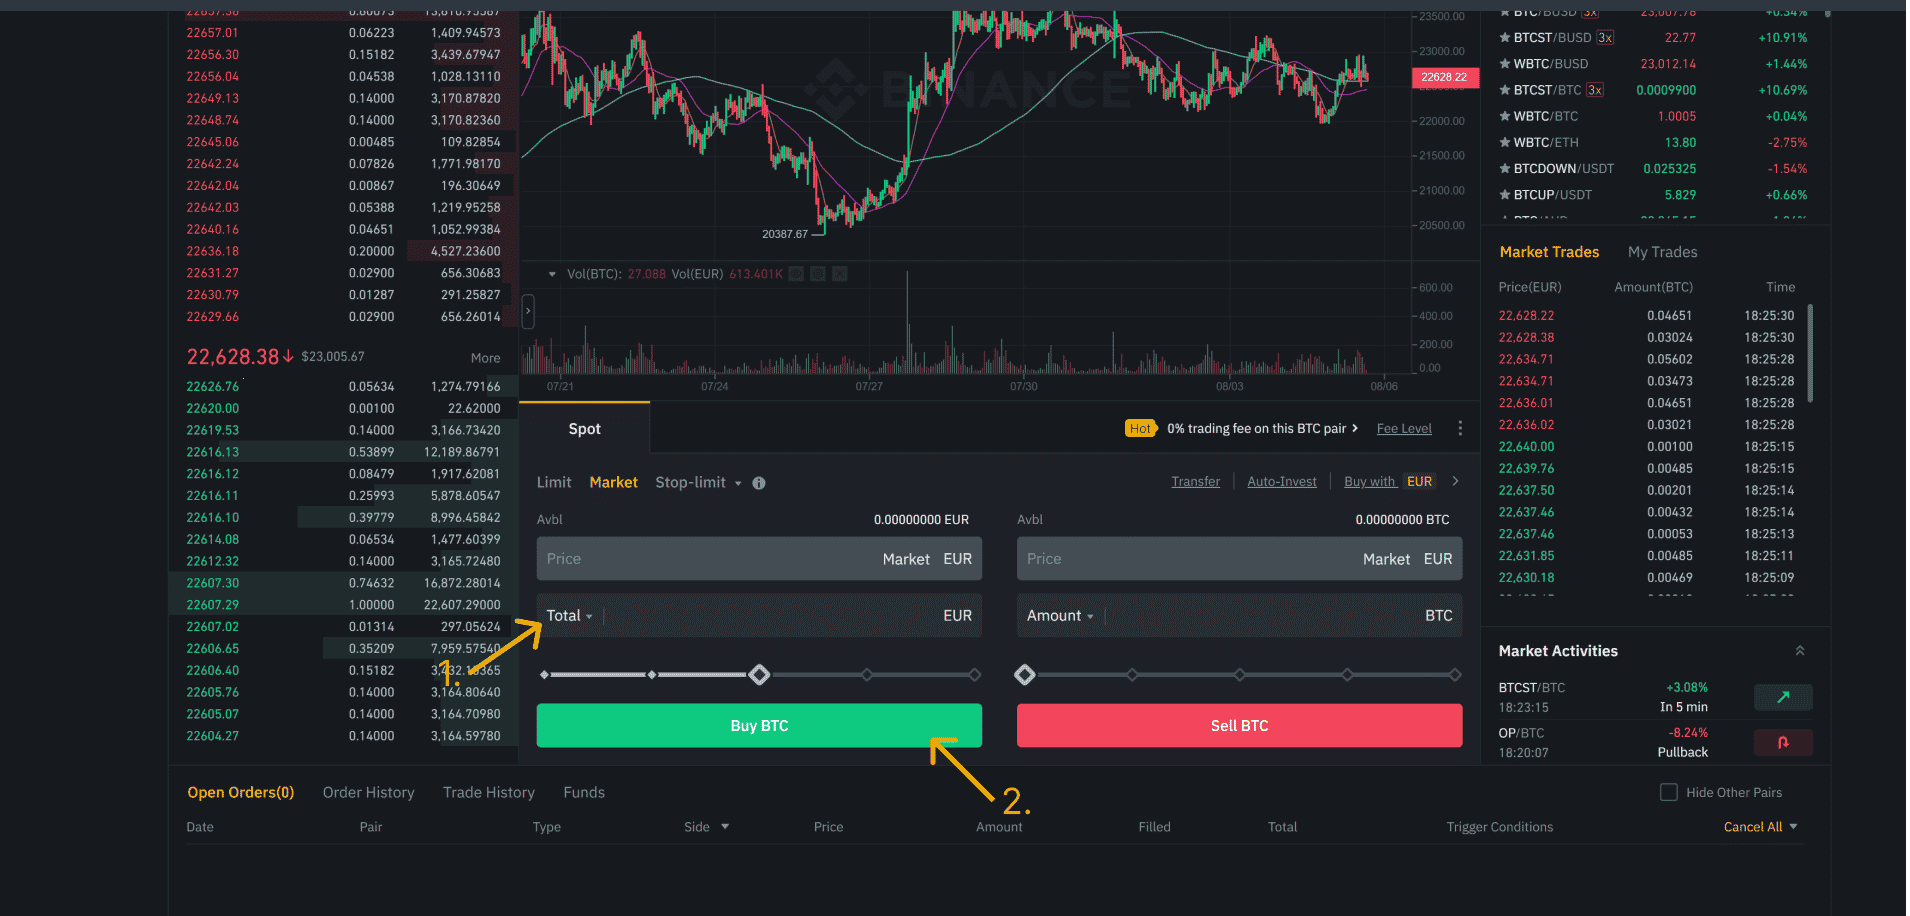
Task: Click the small arrow handle left of volume chart
Action: tap(528, 311)
